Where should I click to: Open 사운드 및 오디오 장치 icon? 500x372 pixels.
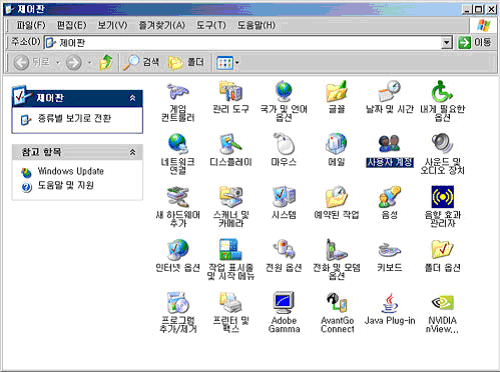click(x=442, y=144)
